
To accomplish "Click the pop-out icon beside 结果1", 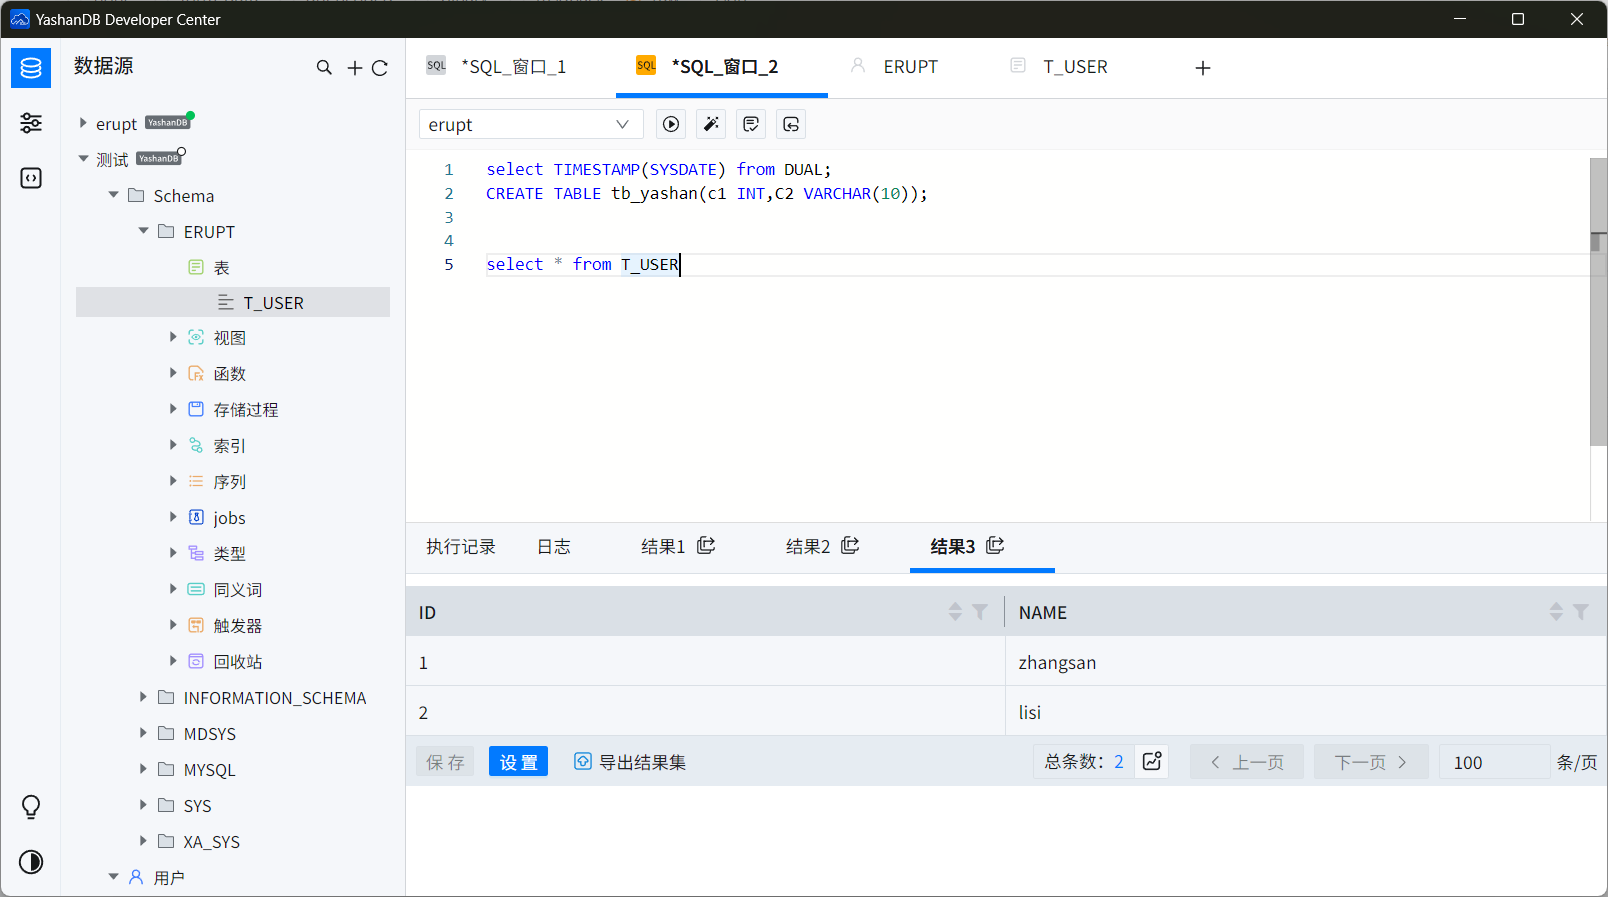I will click(x=706, y=545).
